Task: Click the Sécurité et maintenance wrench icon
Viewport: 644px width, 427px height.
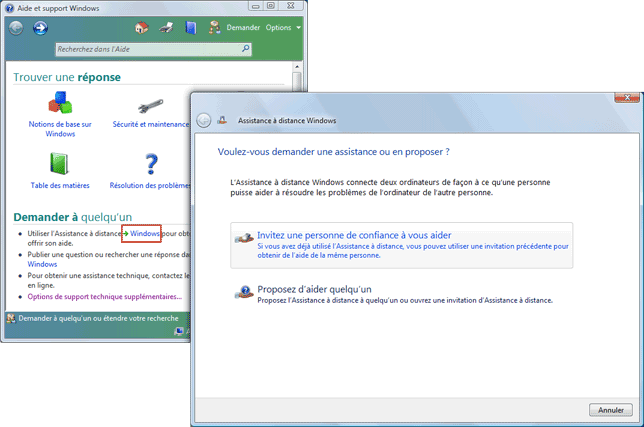Action: 151,106
